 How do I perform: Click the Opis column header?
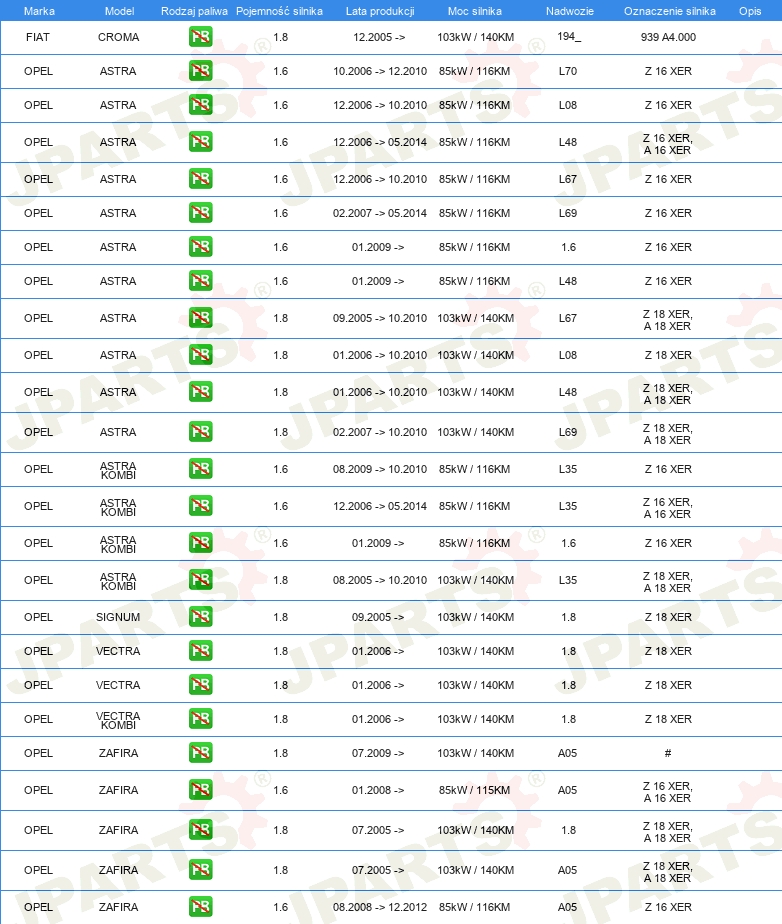[750, 11]
